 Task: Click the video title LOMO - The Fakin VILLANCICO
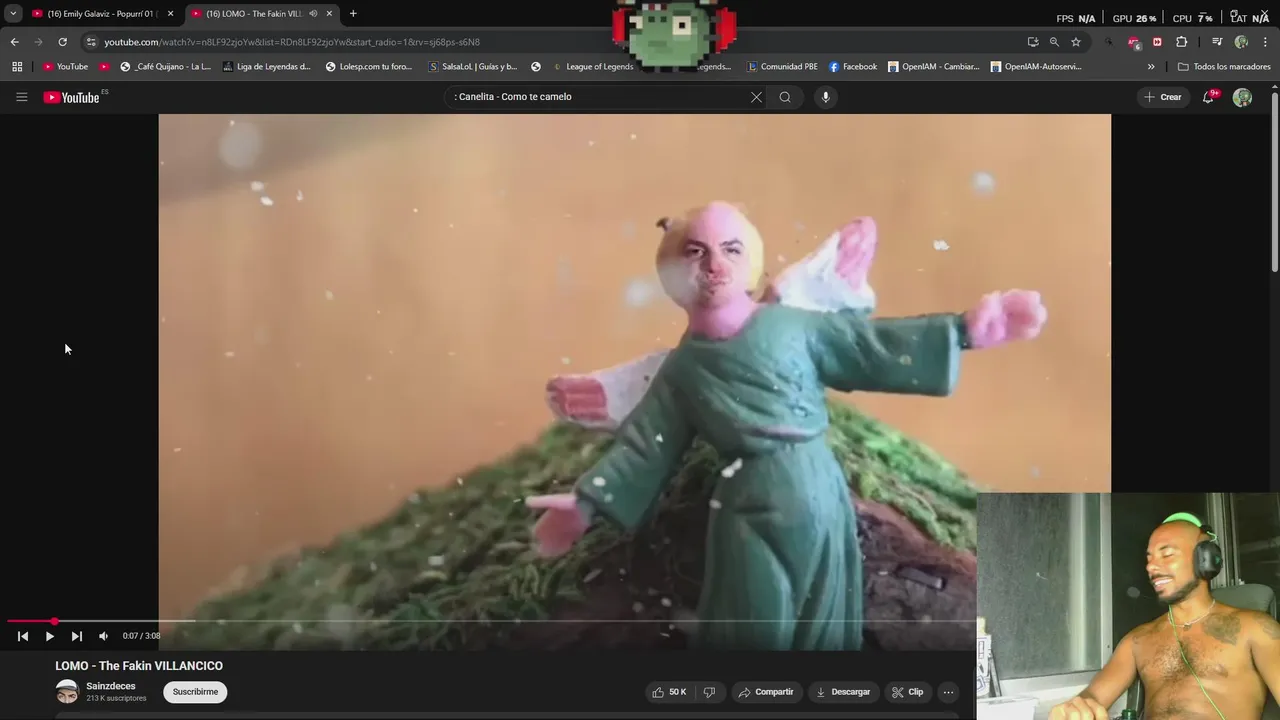click(x=139, y=666)
